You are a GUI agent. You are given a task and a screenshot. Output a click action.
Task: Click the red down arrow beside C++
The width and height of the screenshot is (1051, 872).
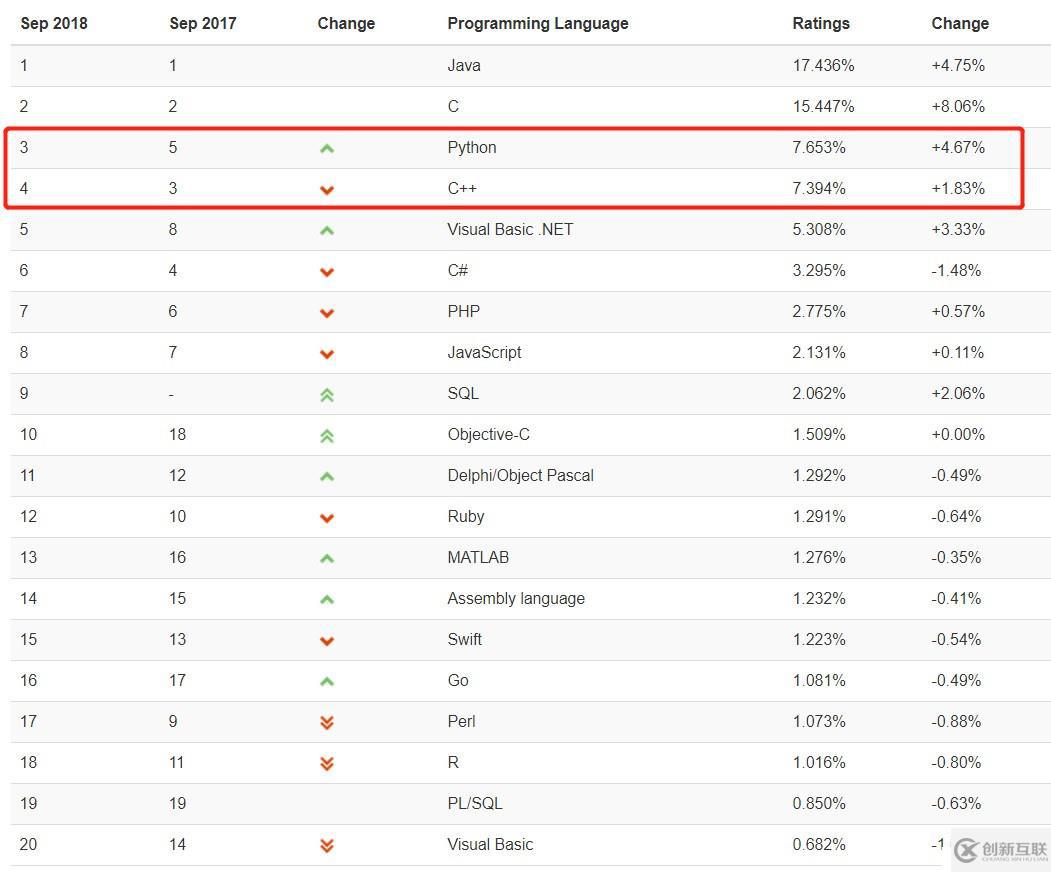327,190
